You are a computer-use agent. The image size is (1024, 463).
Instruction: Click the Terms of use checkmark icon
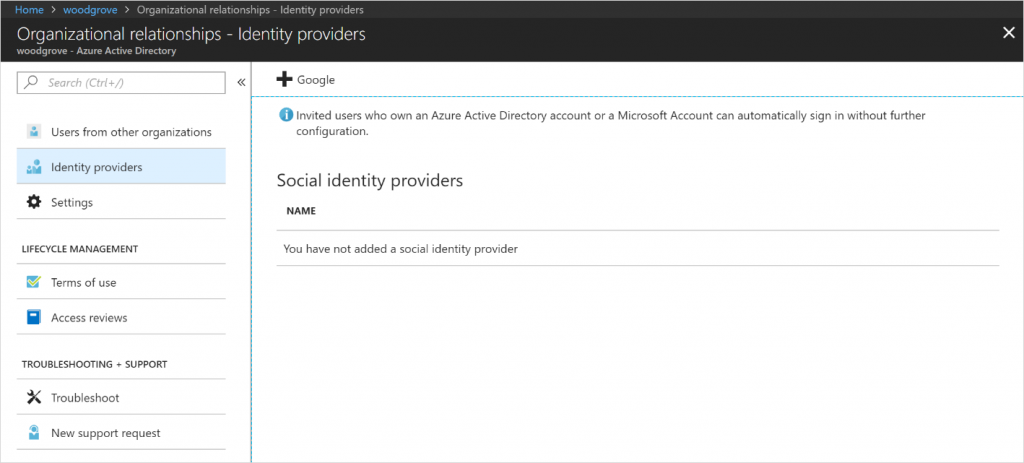pyautogui.click(x=33, y=282)
